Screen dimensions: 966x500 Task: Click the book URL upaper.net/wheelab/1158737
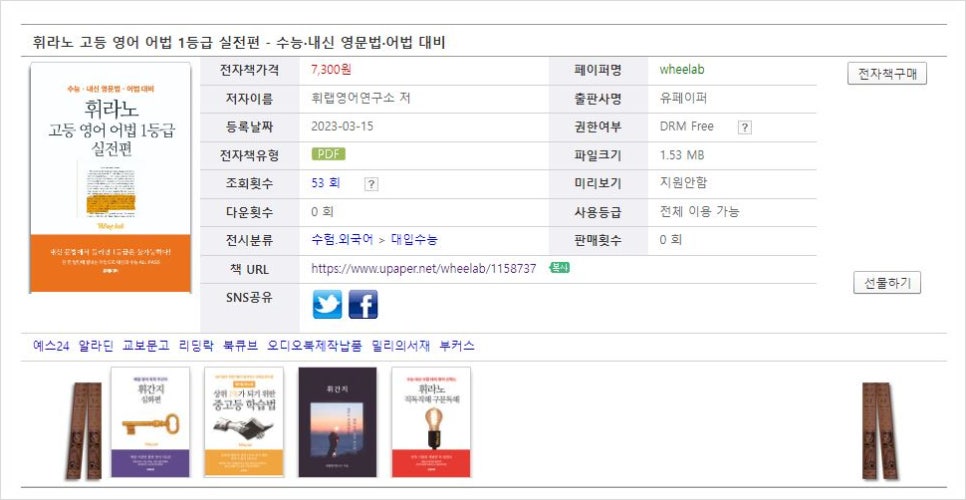(x=424, y=268)
